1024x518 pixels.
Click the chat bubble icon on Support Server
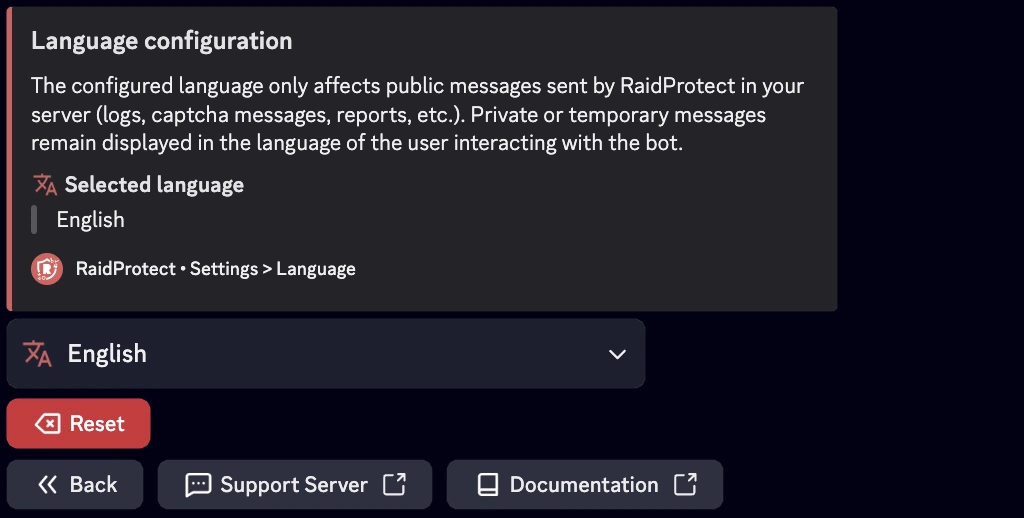click(x=198, y=485)
